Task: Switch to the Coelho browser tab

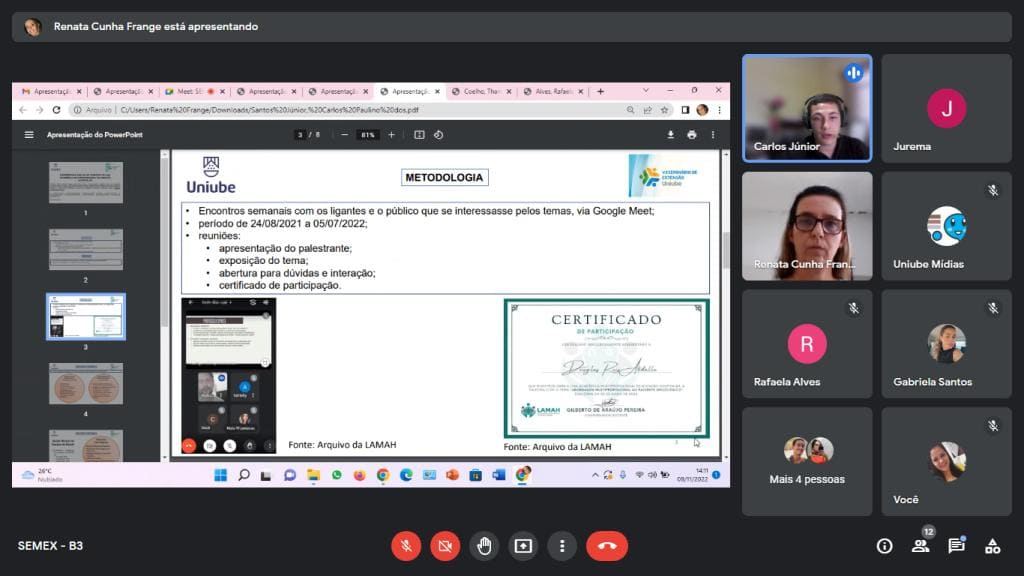Action: click(481, 91)
